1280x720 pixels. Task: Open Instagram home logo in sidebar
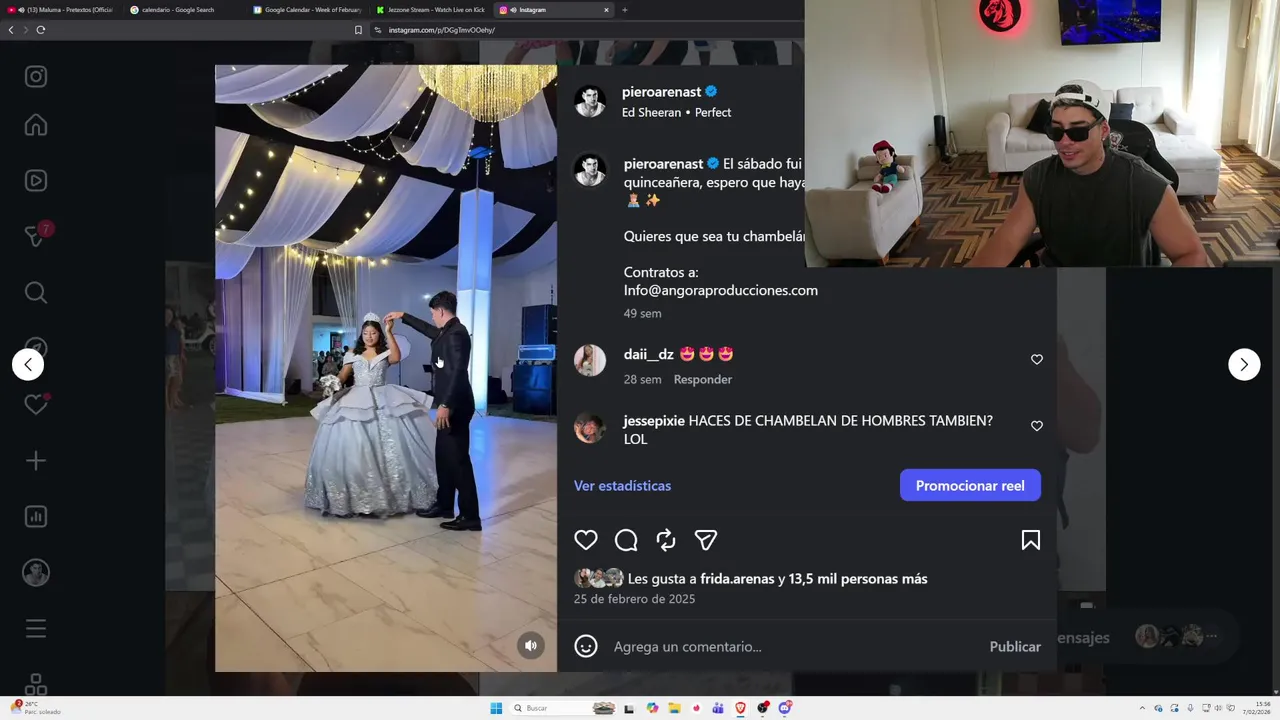36,77
